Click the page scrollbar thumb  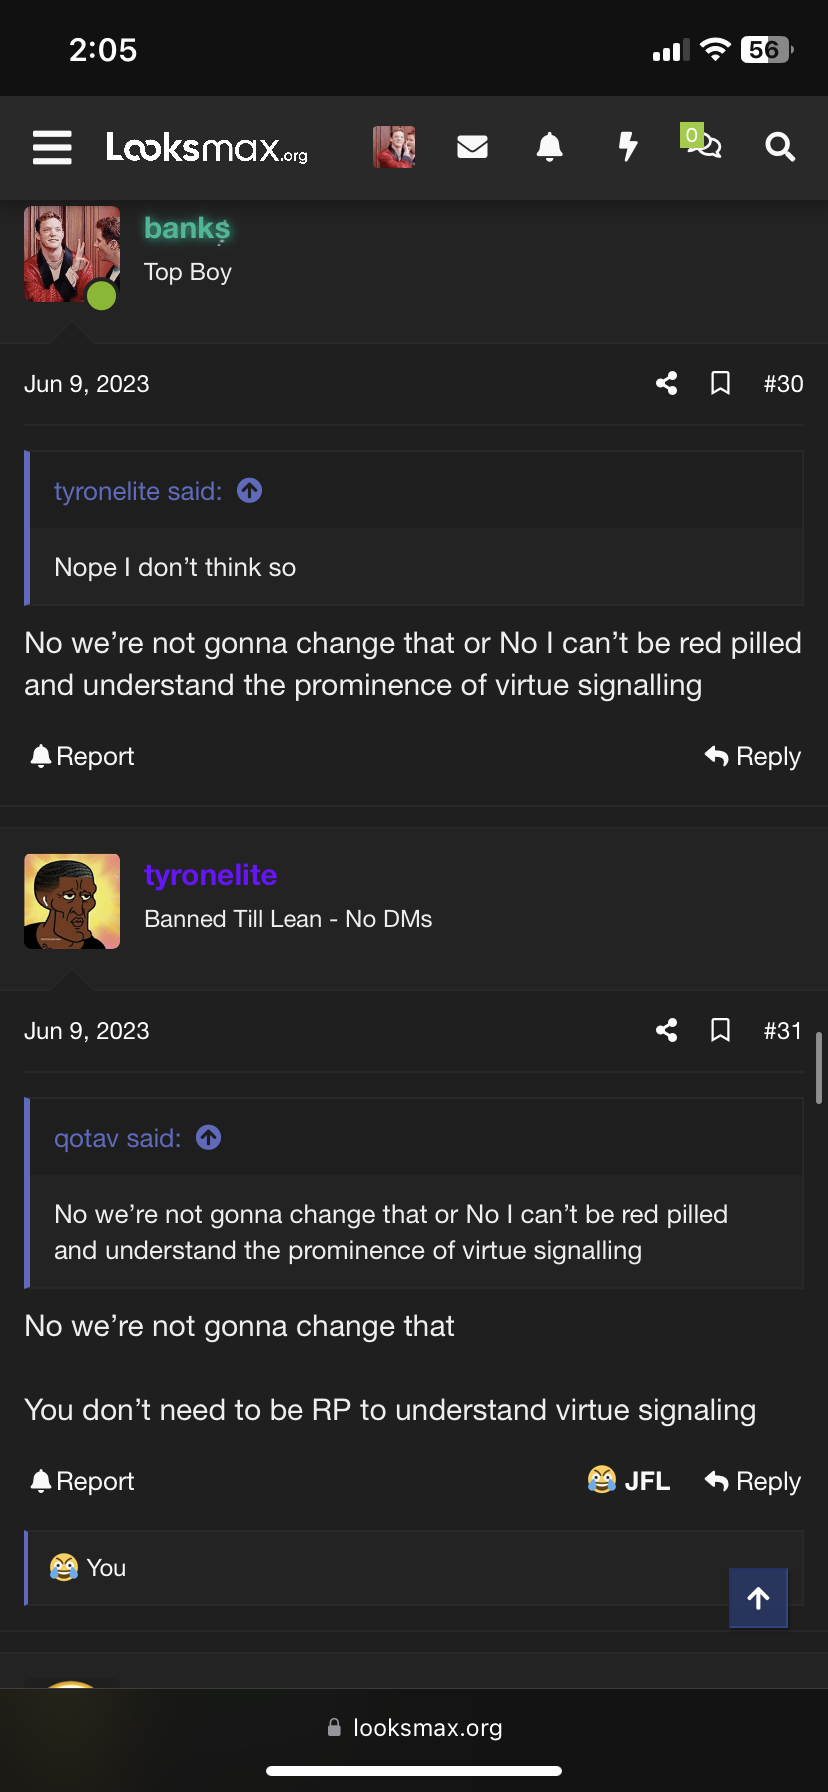[820, 1067]
